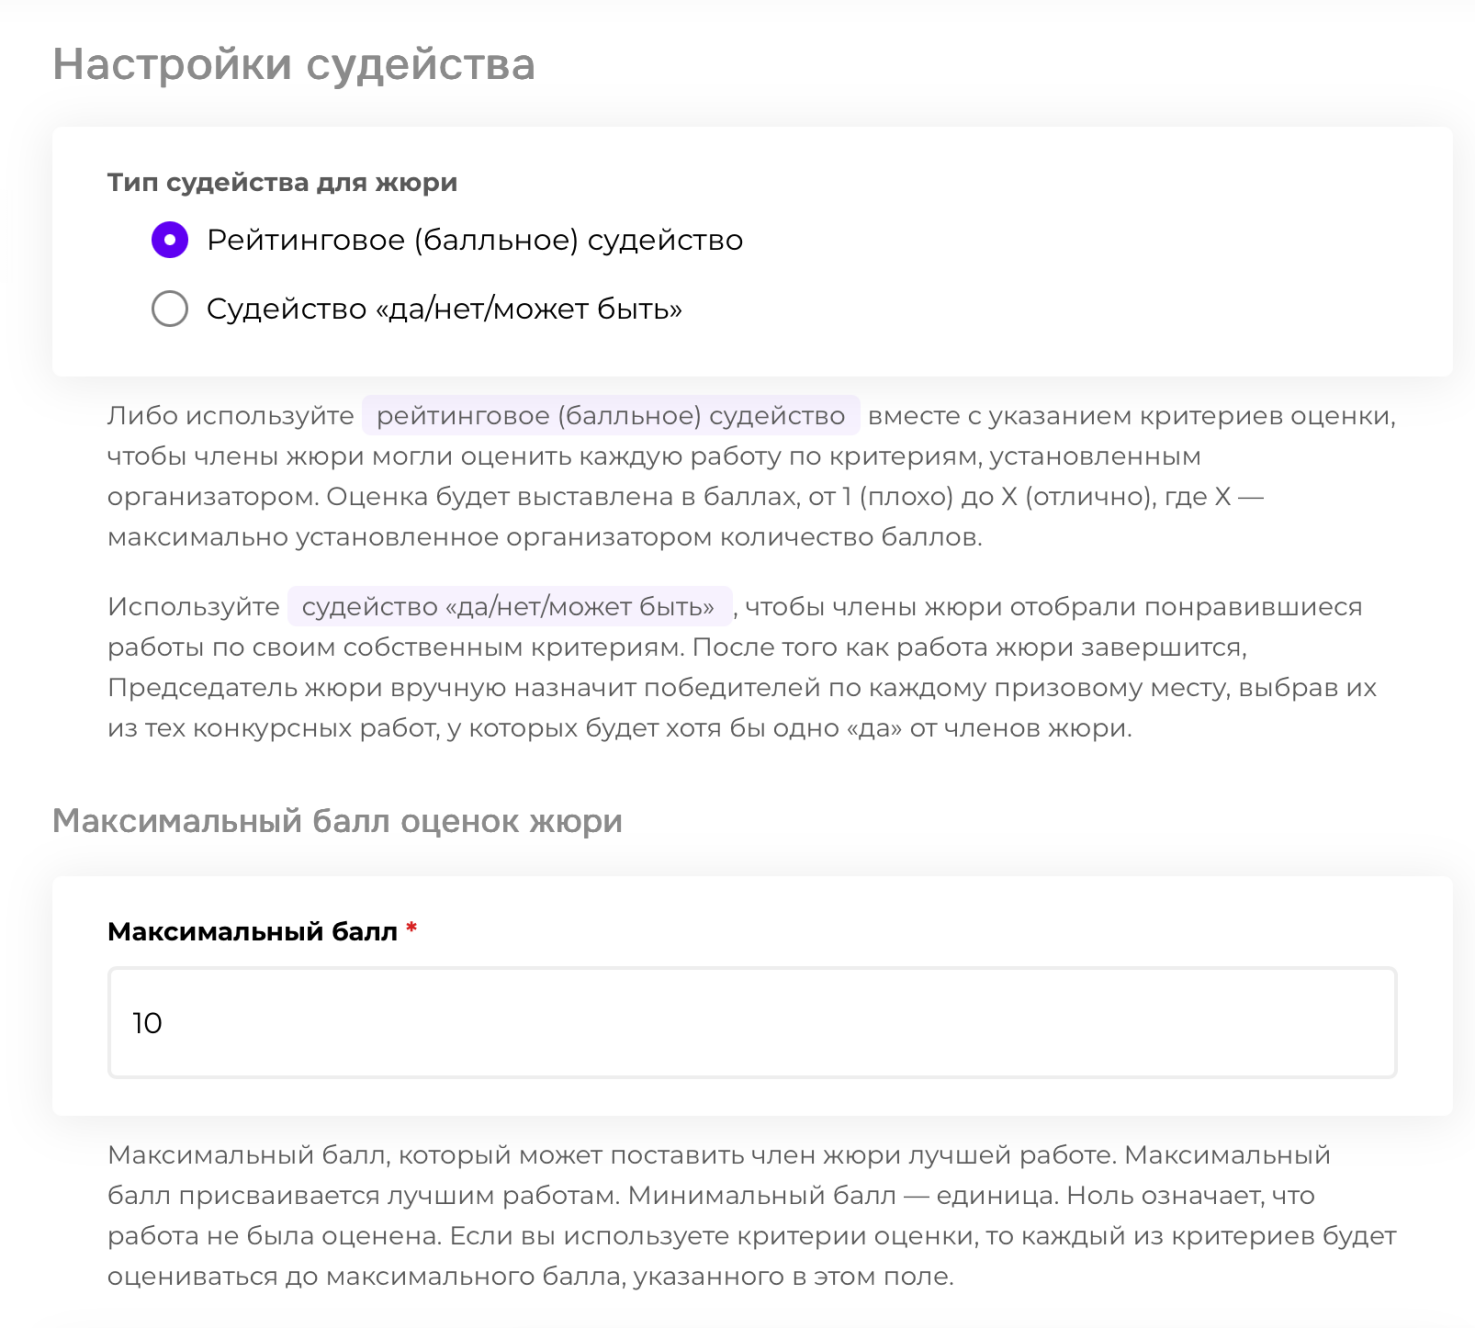Click the Максимальный балл оценок жюри section heading
The width and height of the screenshot is (1475, 1328).
pyautogui.click(x=337, y=821)
